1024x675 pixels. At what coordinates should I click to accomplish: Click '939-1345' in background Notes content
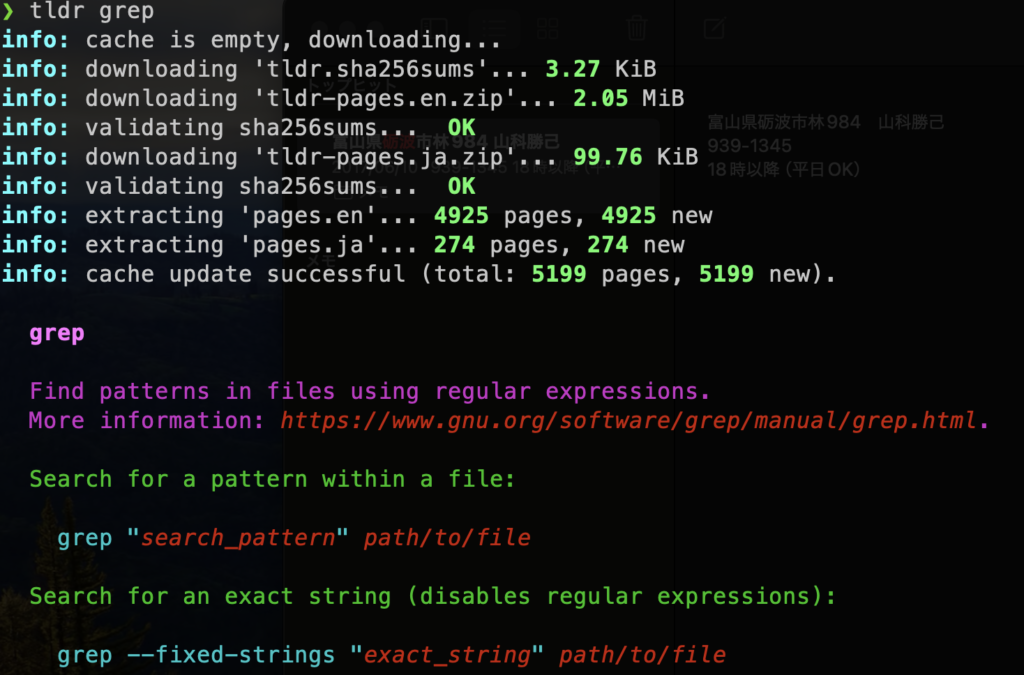pos(750,146)
